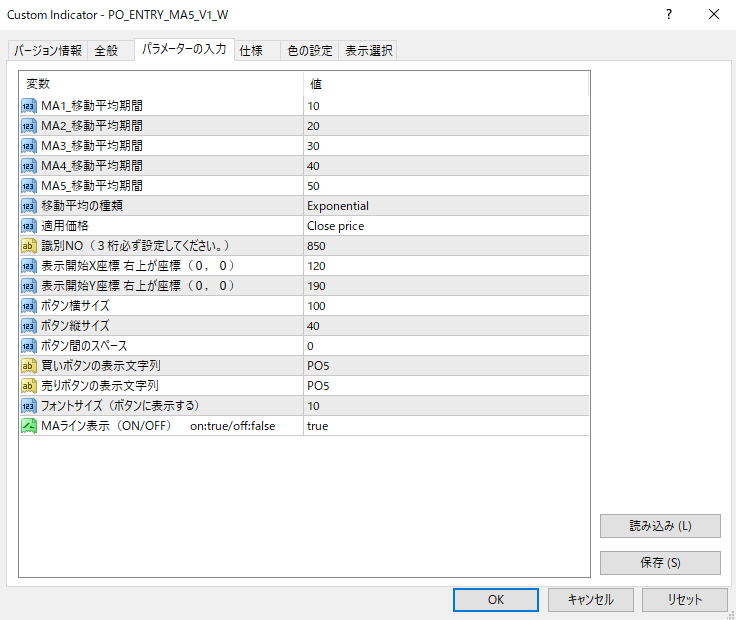Click the integer icon beside MA5_移動平均期間
The height and width of the screenshot is (620, 736).
pos(29,186)
